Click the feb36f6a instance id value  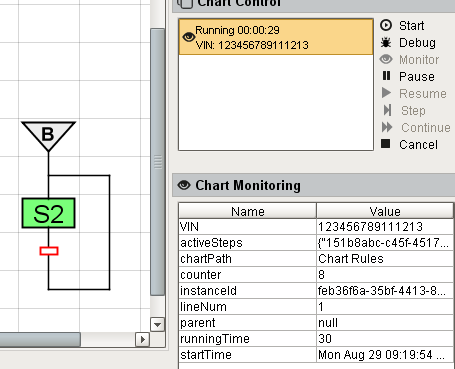pos(385,291)
